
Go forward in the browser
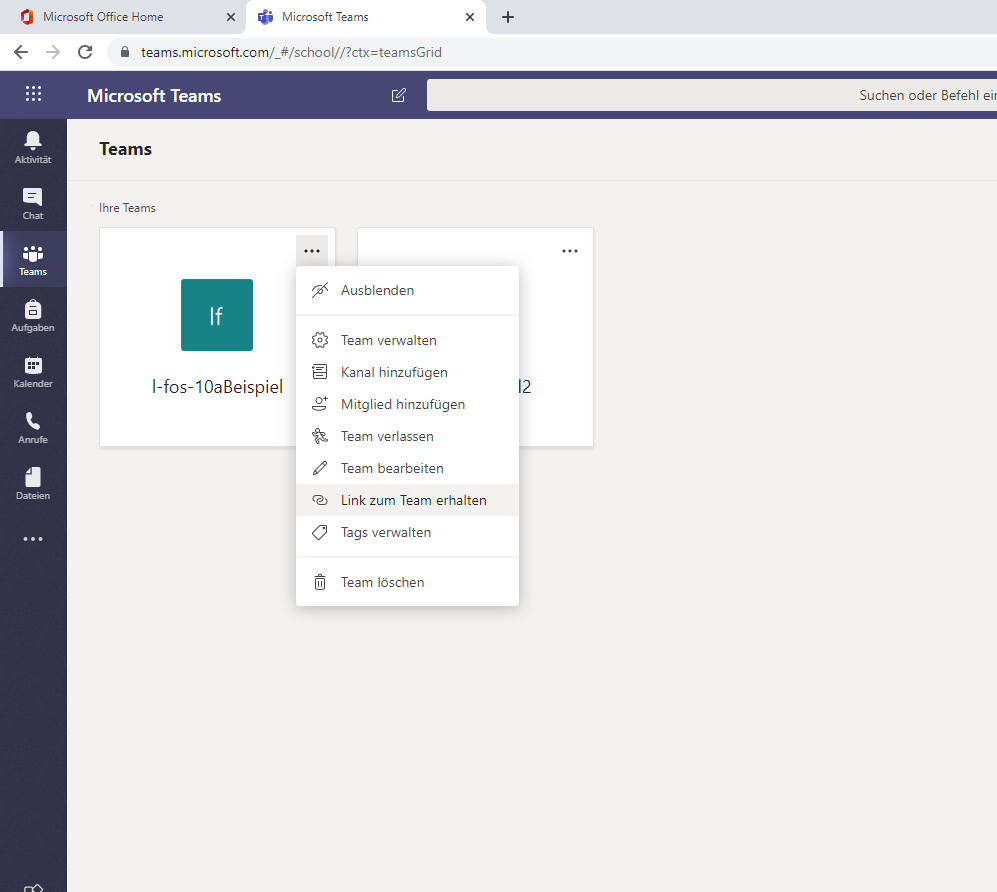tap(53, 52)
